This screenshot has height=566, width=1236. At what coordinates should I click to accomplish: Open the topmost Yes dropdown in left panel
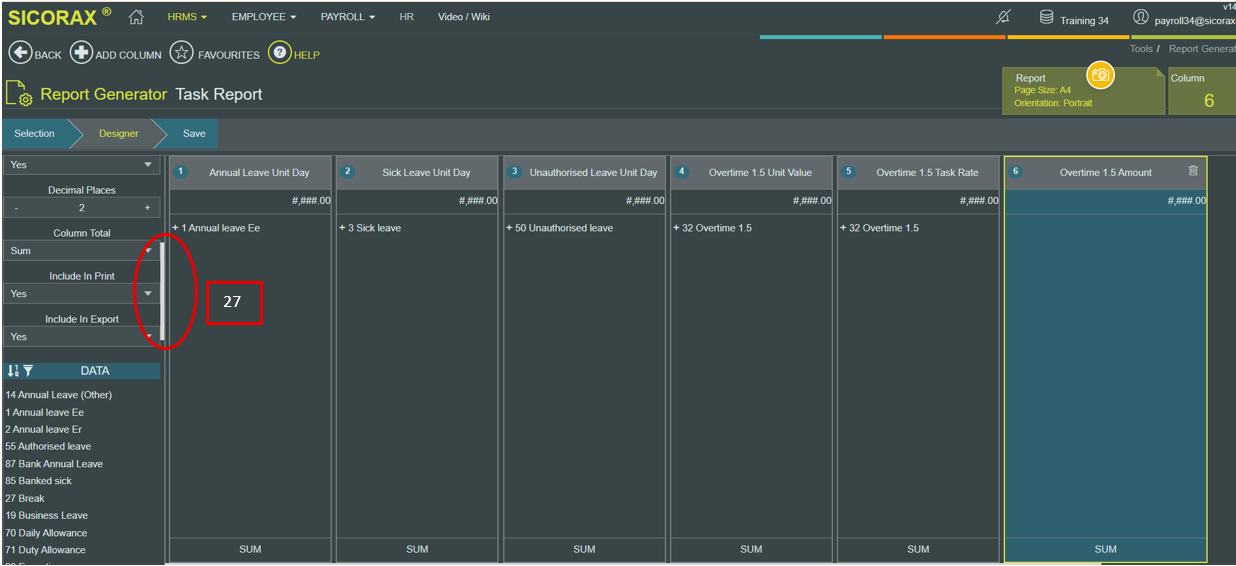pos(81,164)
